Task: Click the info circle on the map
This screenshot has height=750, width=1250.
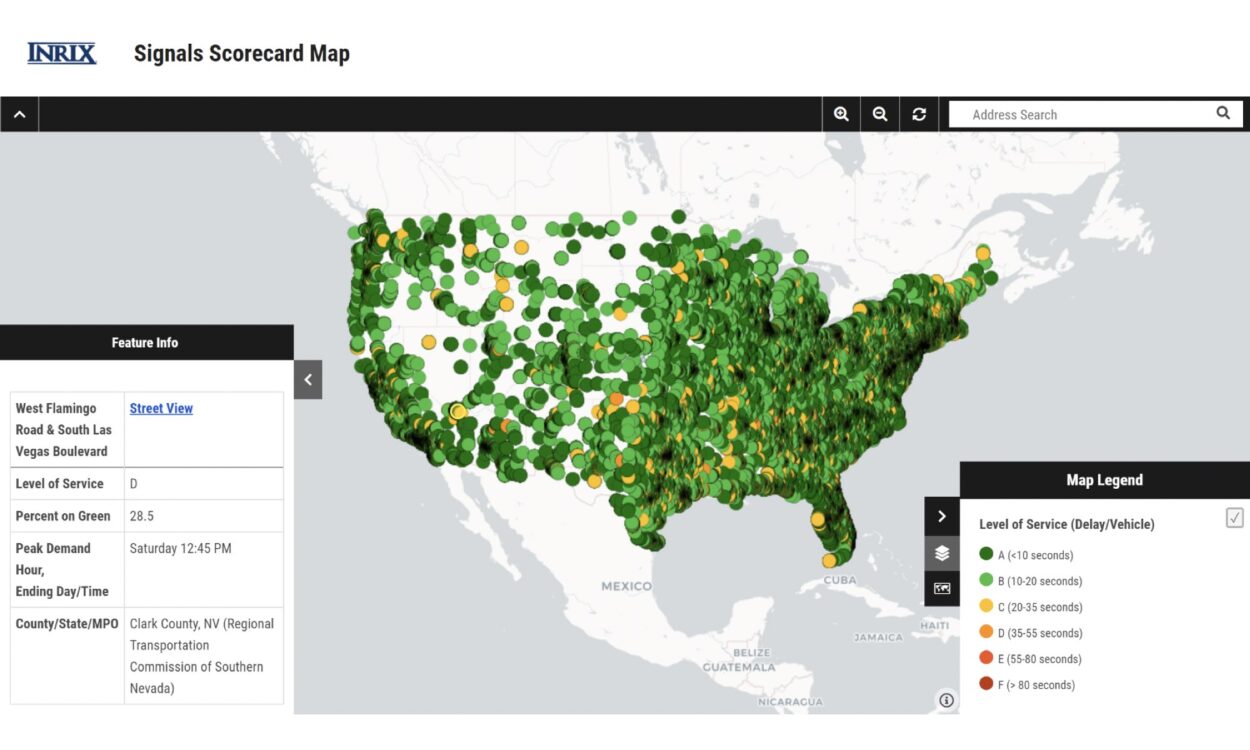Action: [946, 700]
